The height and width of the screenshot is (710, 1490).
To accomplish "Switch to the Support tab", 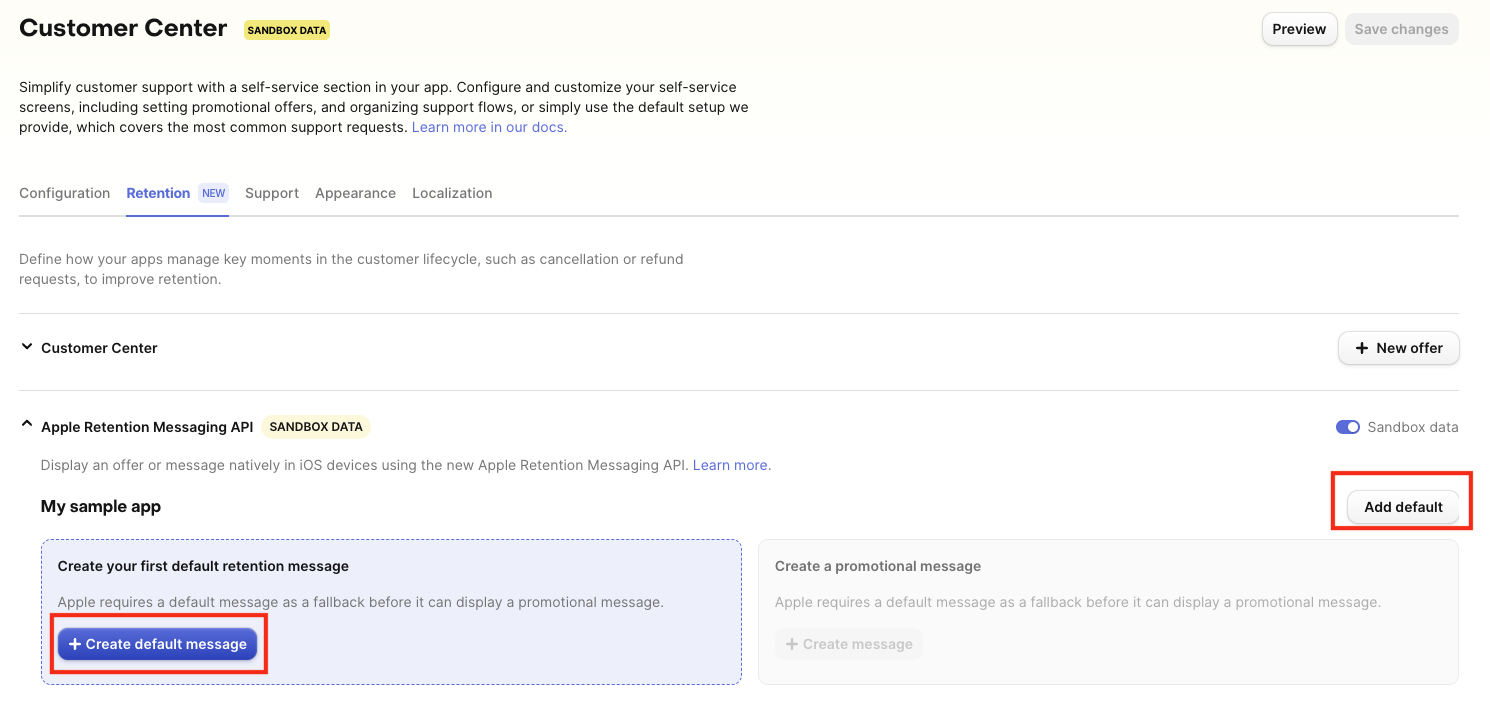I will pos(272,193).
